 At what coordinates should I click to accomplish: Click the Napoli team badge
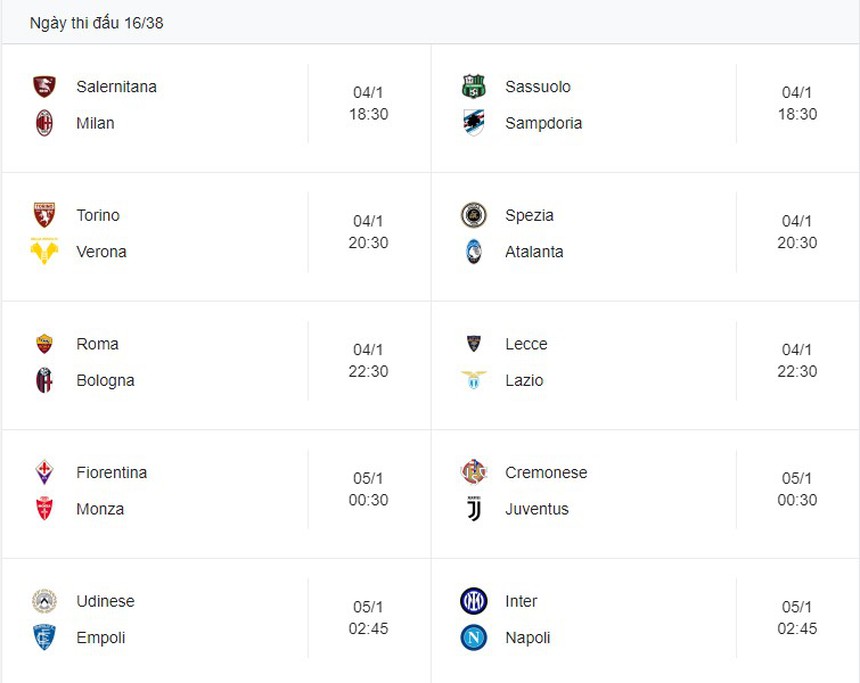click(x=473, y=637)
